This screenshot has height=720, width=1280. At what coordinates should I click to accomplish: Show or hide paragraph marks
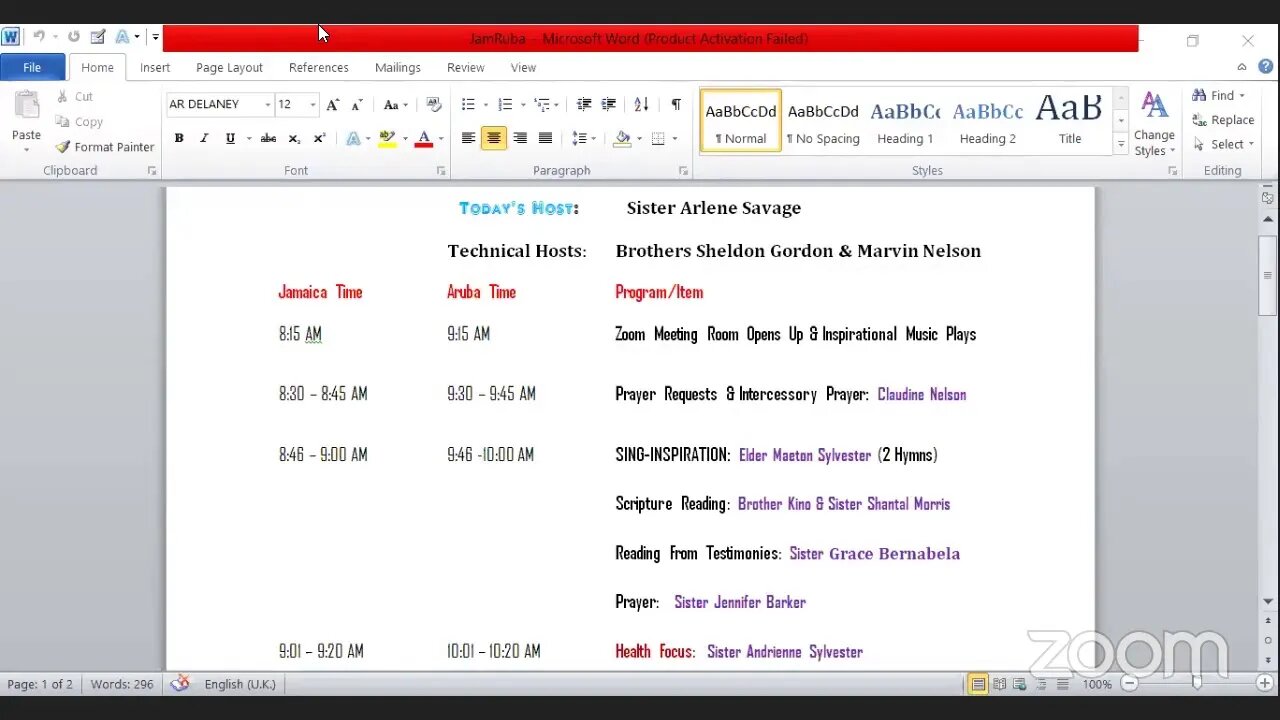pos(676,104)
